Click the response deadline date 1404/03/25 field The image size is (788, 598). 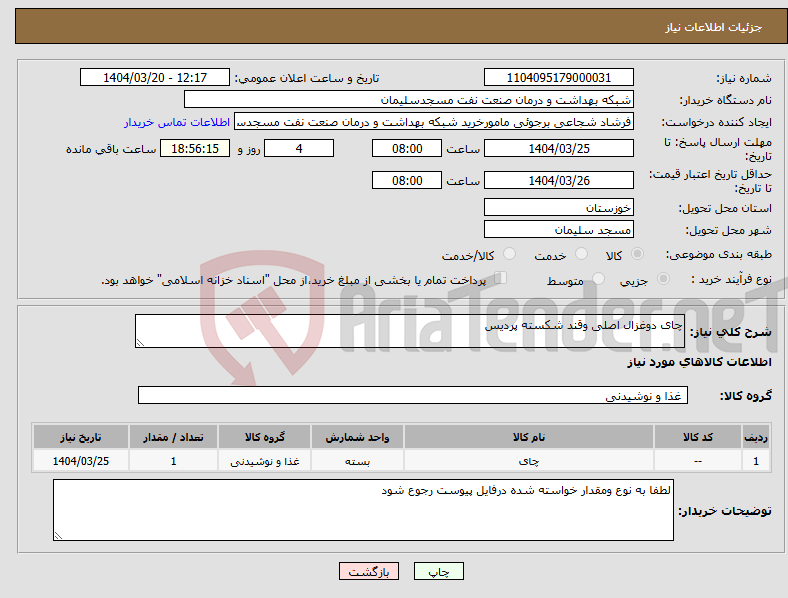point(558,148)
